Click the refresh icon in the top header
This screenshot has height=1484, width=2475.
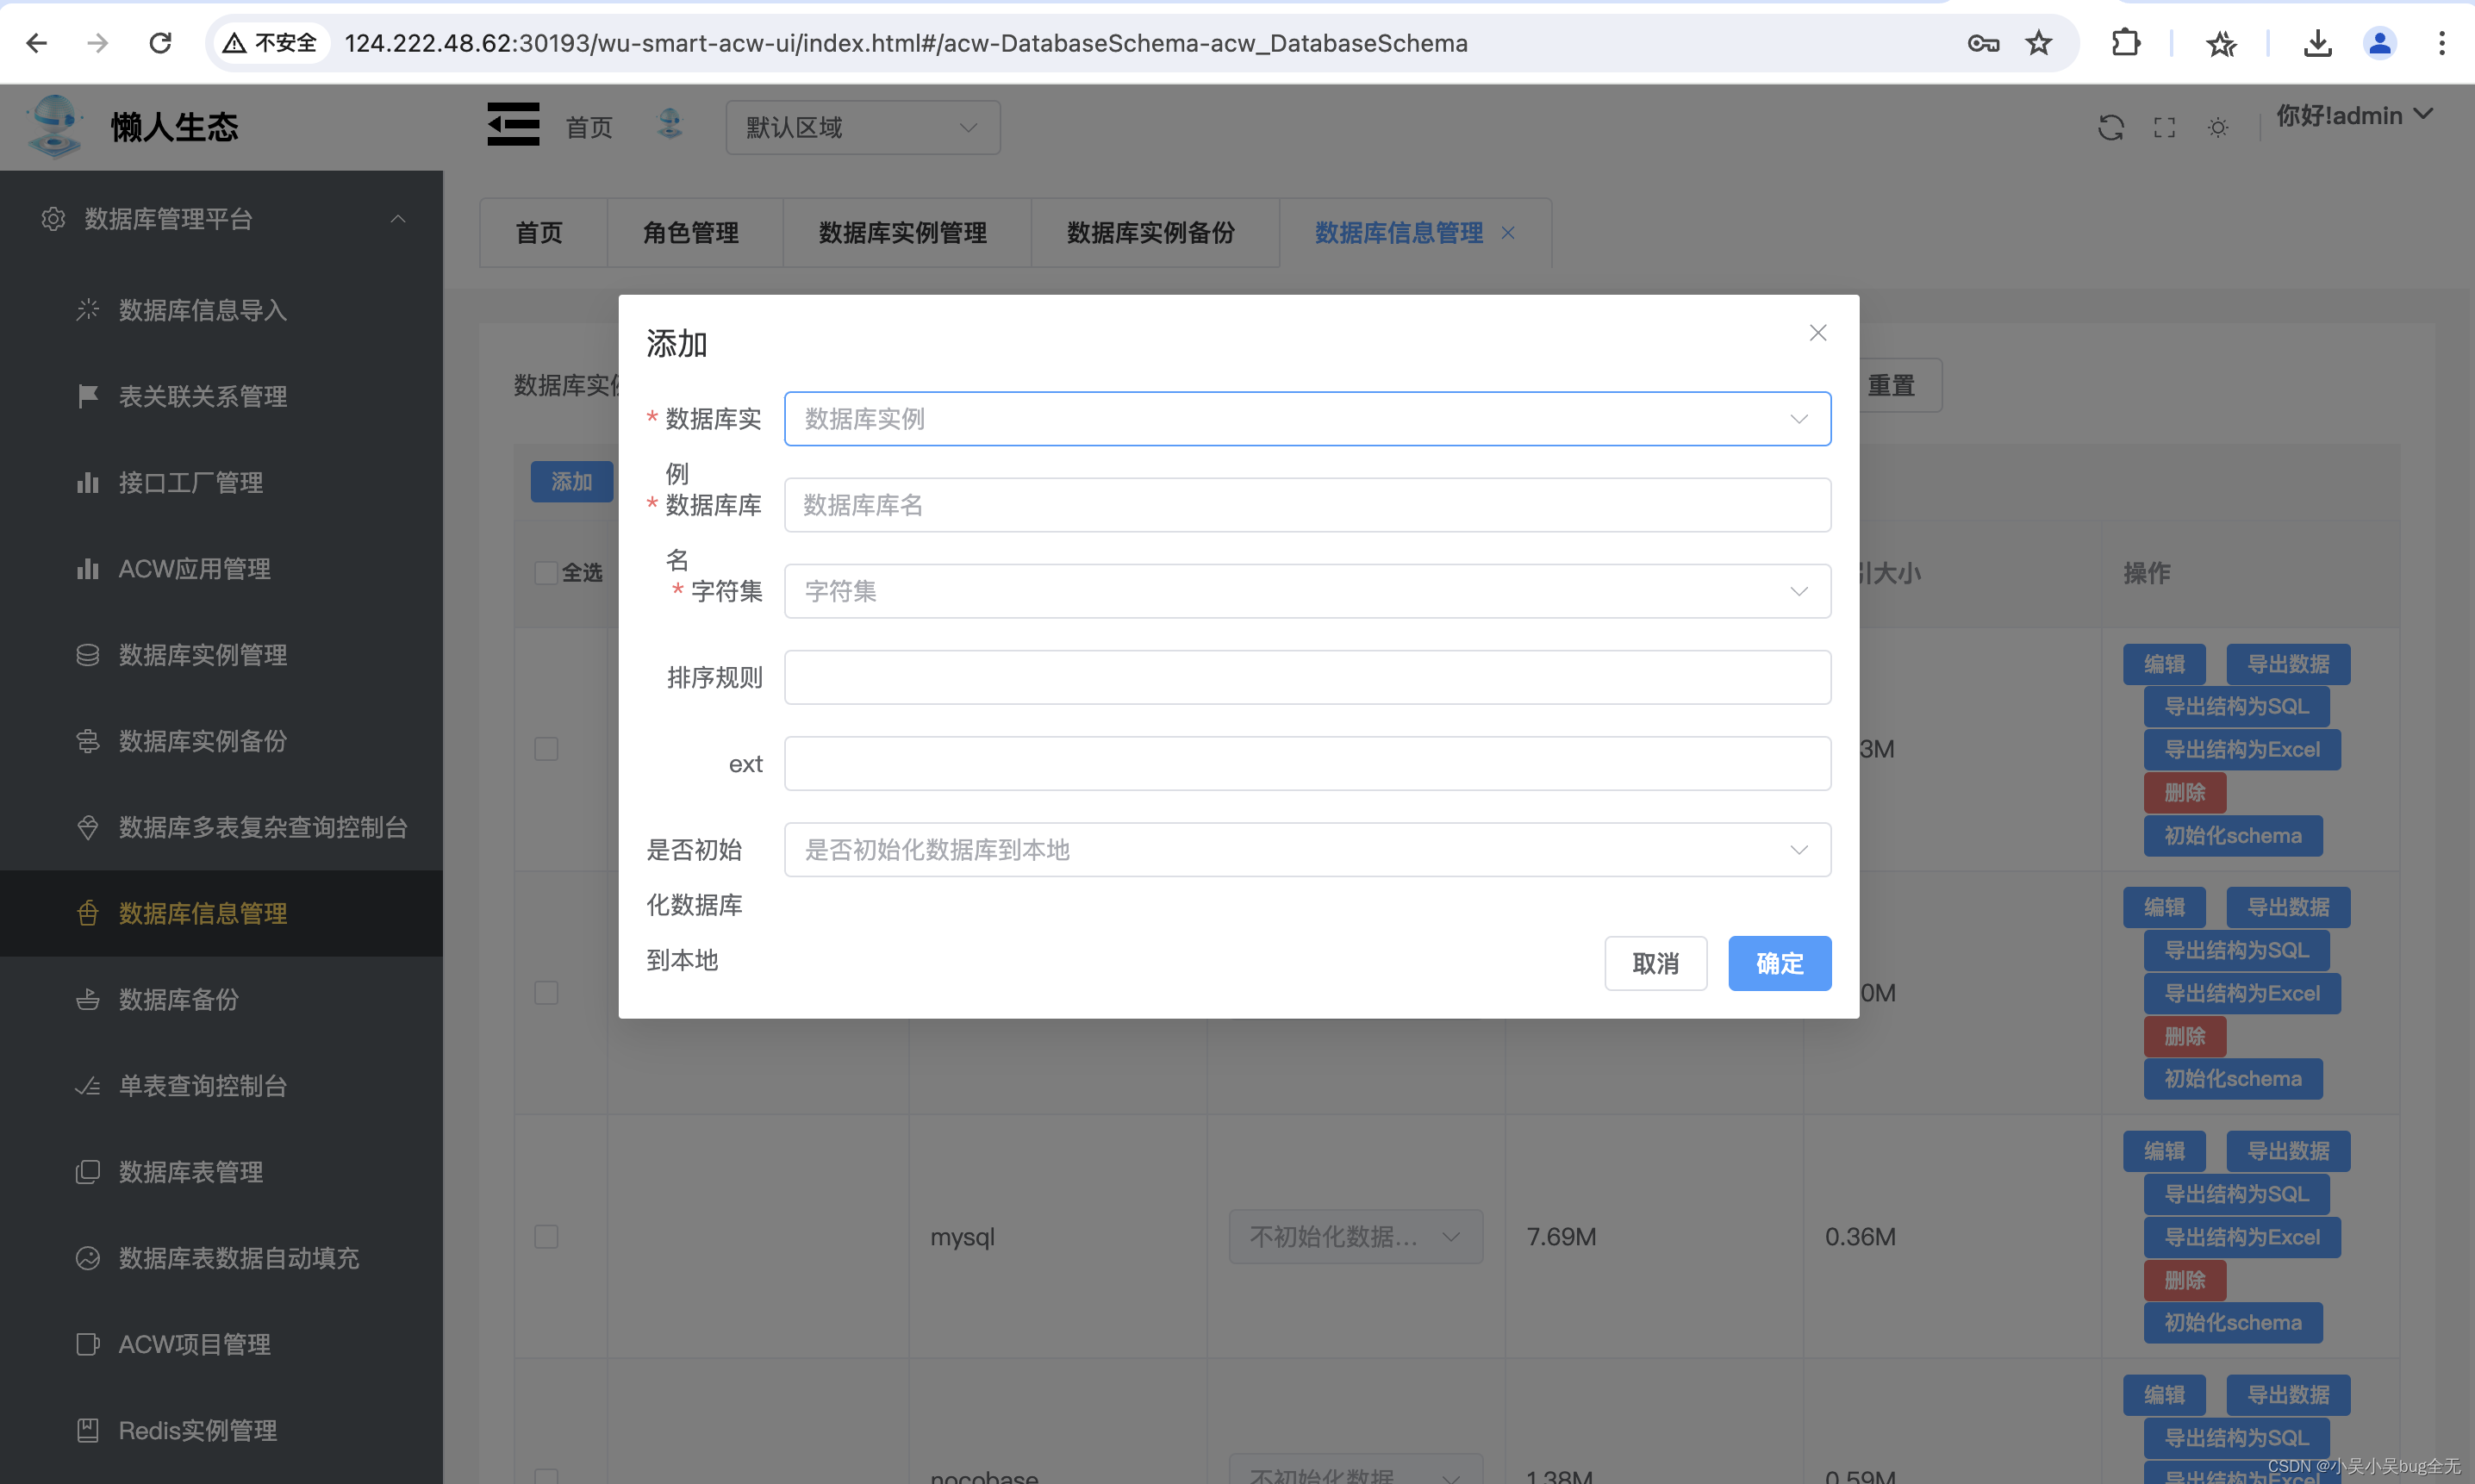tap(2110, 127)
